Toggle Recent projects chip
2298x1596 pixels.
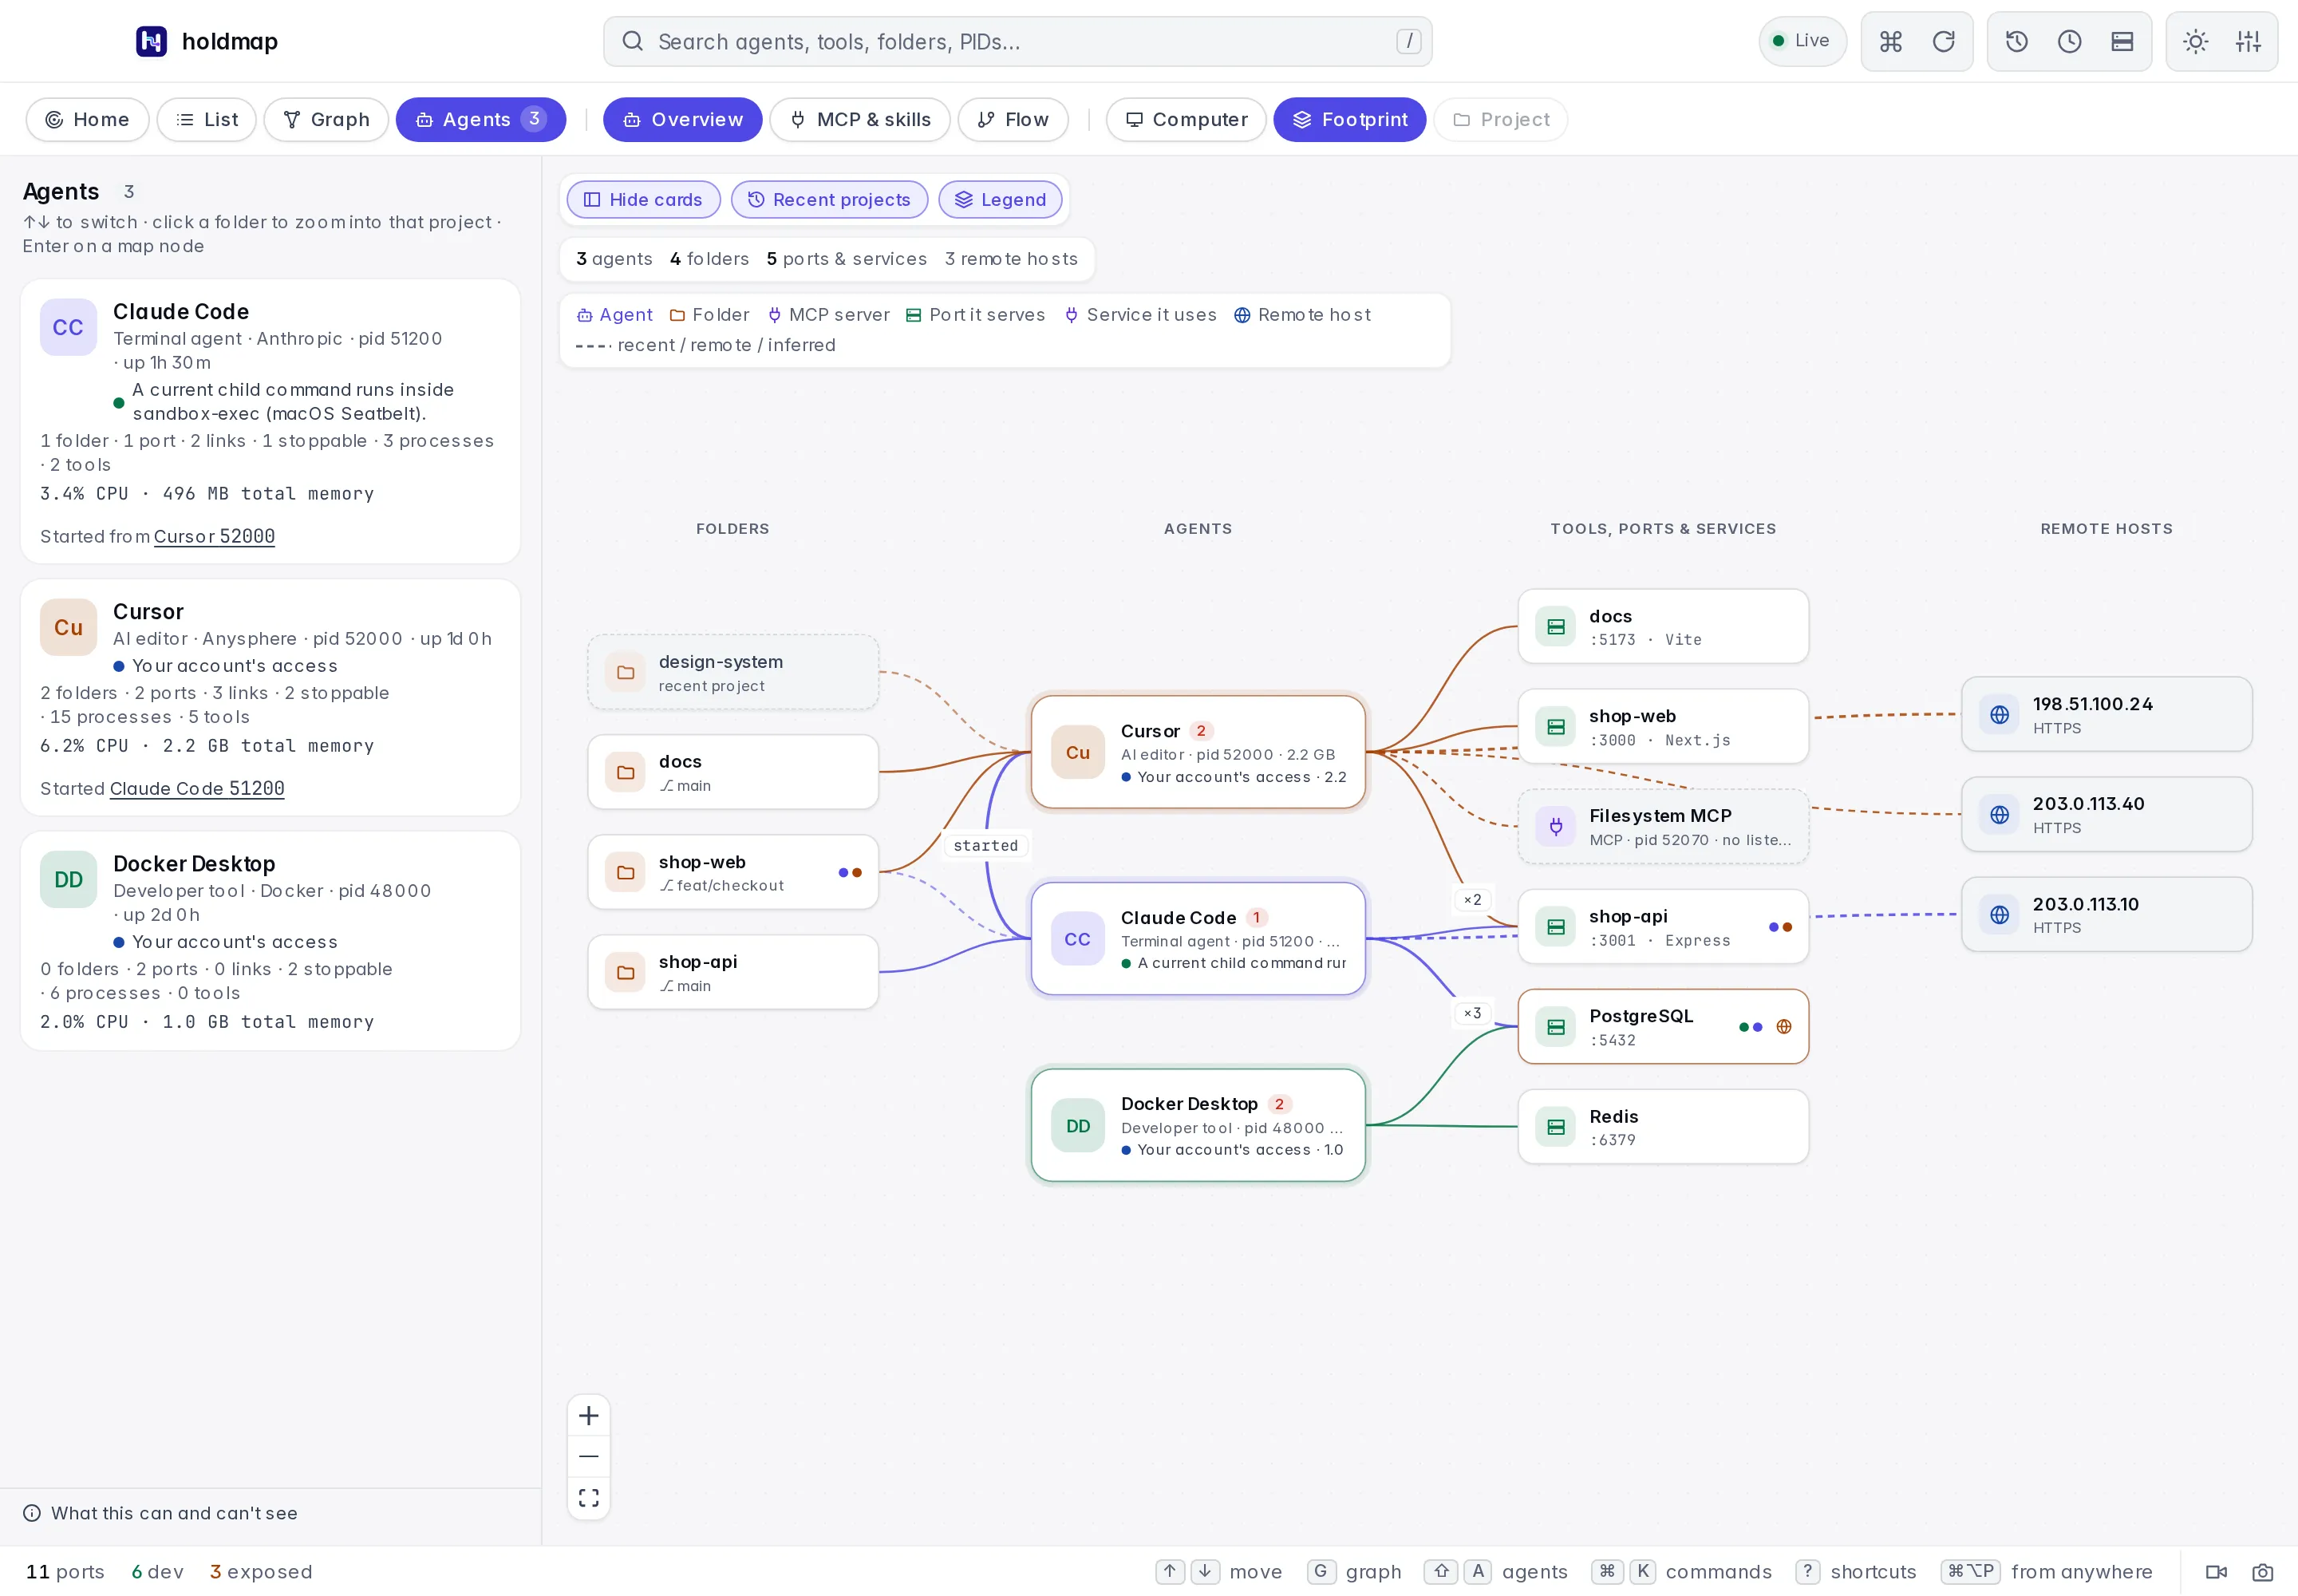tap(829, 199)
